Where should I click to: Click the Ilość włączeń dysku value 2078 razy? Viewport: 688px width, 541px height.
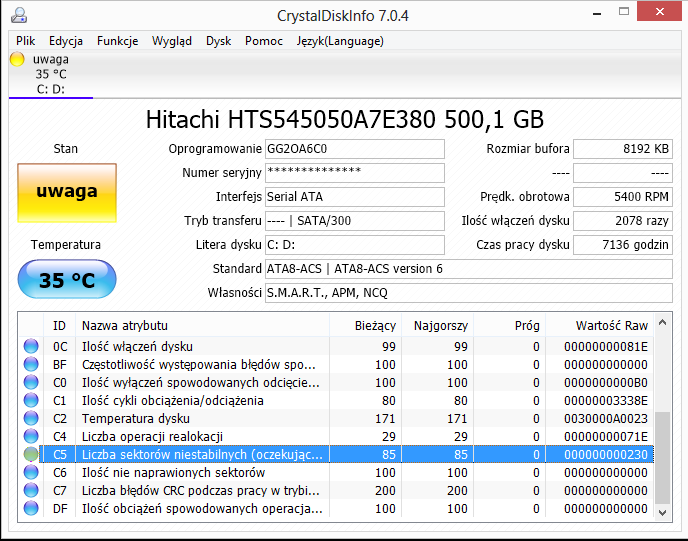click(623, 221)
